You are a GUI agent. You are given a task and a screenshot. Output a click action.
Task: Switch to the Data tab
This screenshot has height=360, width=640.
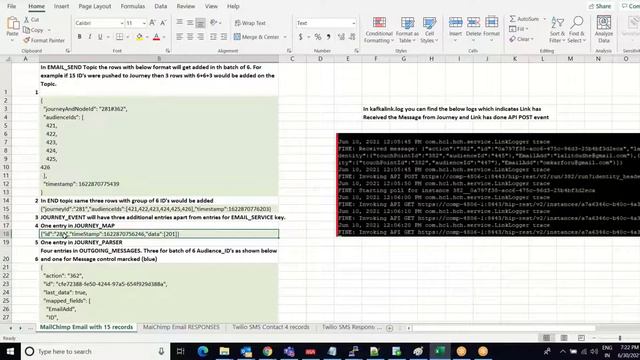(x=160, y=6)
